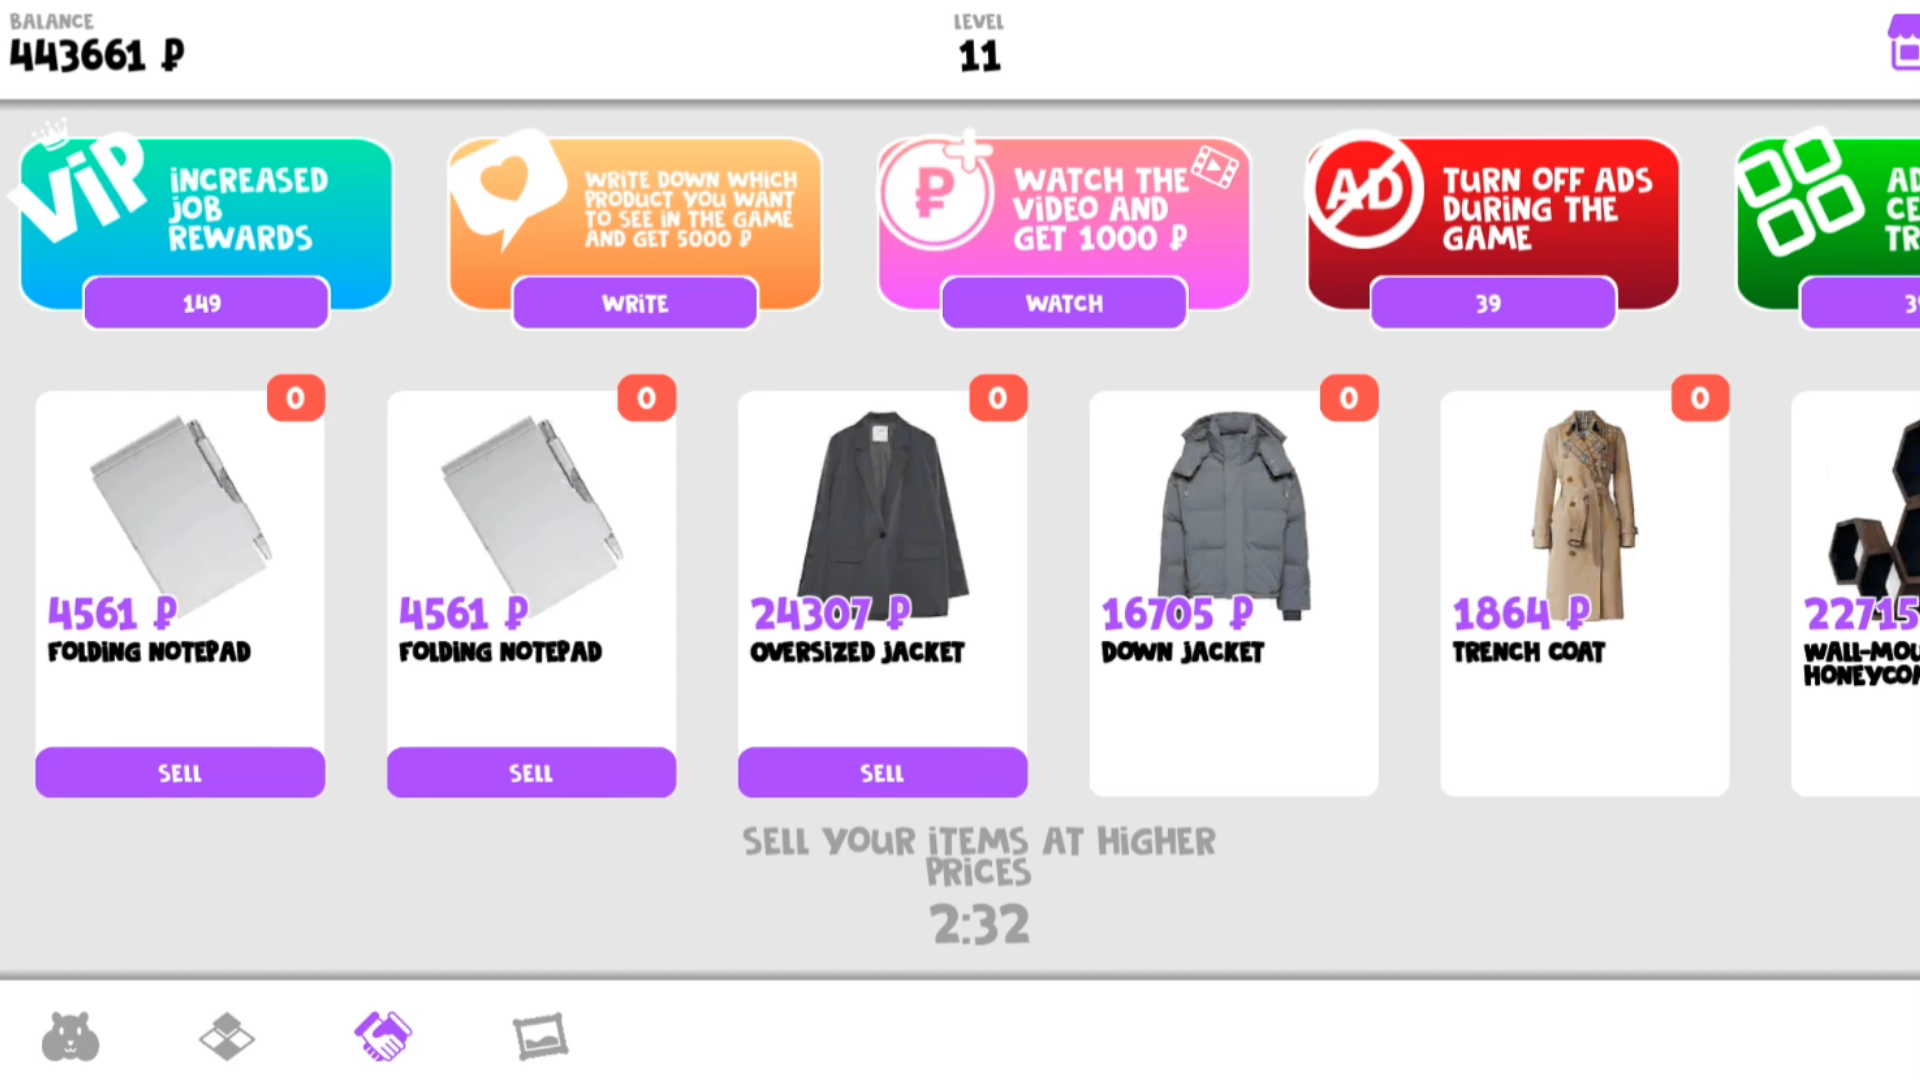Tap the ruble coin plus icon
Screen dimensions: 1920x1080
tap(935, 190)
